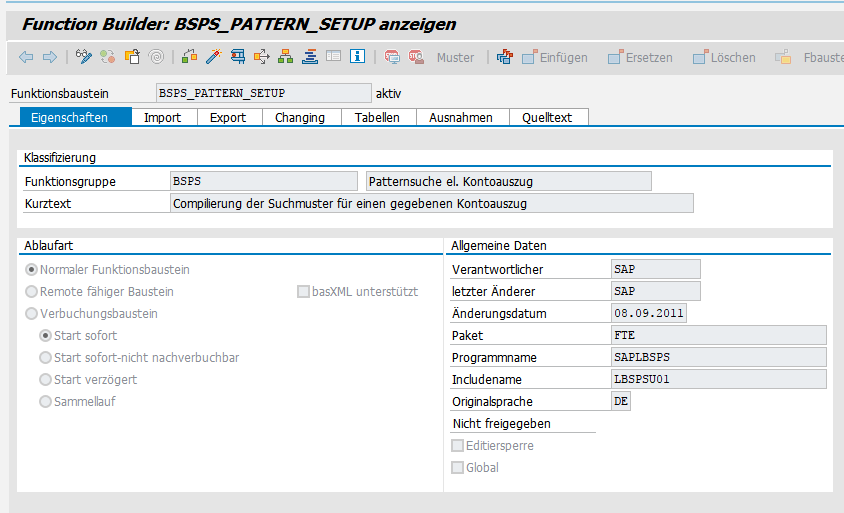Viewport: 844px width, 513px height.
Task: Open the Where-used list icon
Action: pyautogui.click(x=262, y=57)
